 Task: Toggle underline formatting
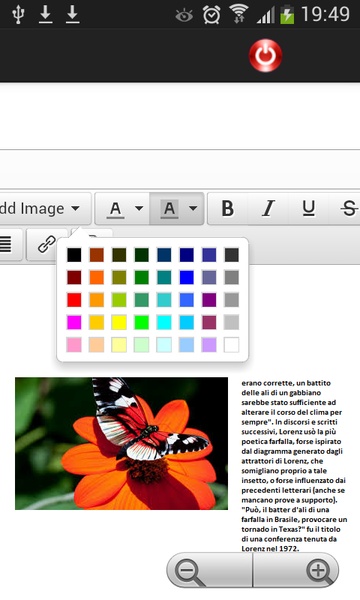309,209
